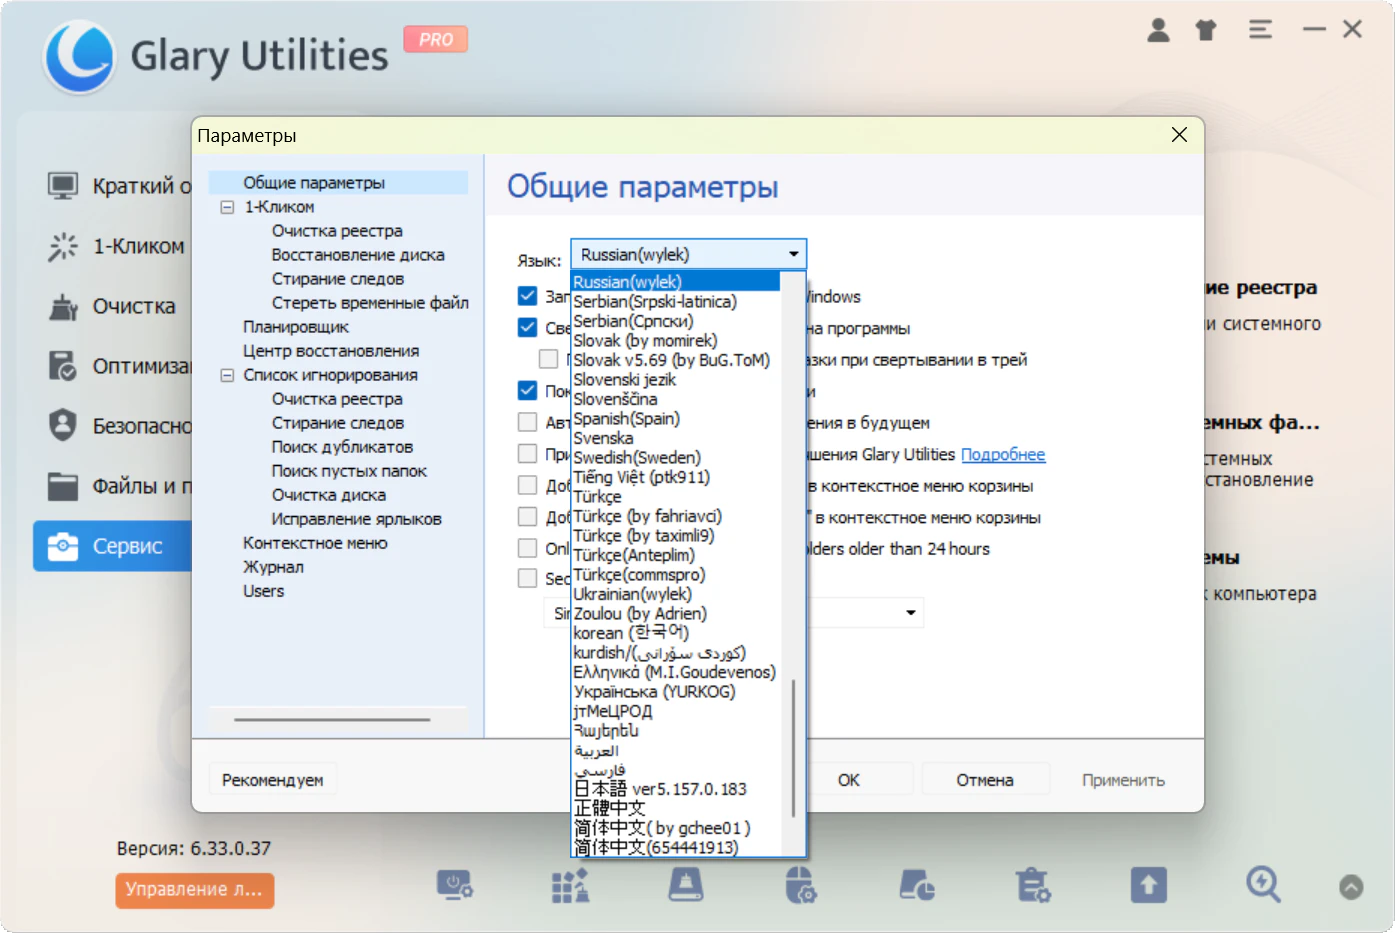Open the user account icon
1395x933 pixels.
coord(1158,30)
